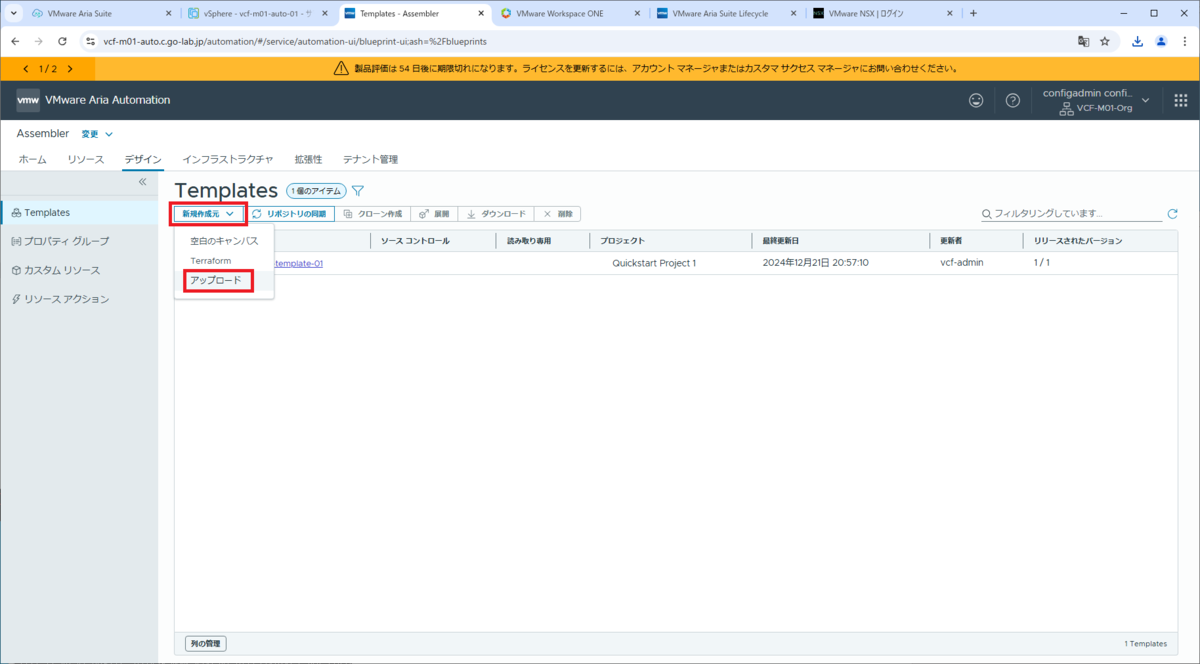The height and width of the screenshot is (664, 1200).
Task: Open the browser downloads icon
Action: pyautogui.click(x=1138, y=41)
